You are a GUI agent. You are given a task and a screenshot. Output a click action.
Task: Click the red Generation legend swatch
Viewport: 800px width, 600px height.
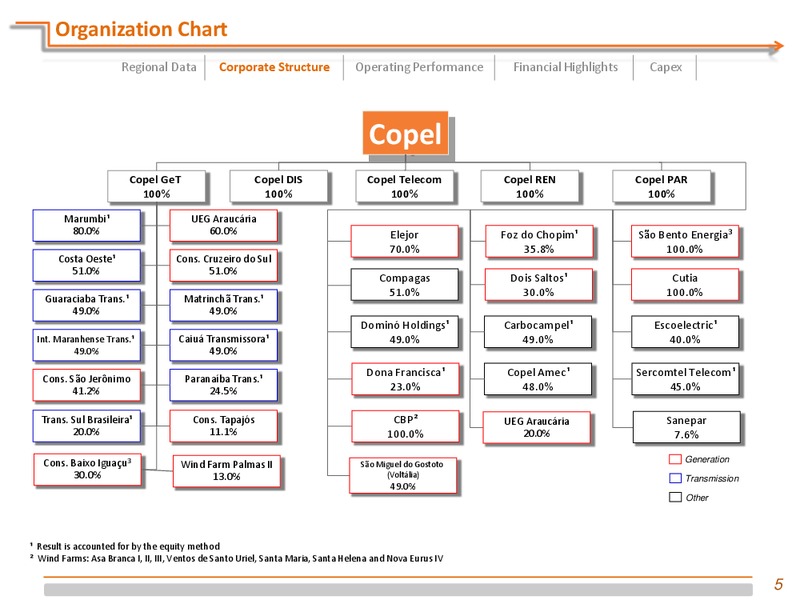click(x=675, y=459)
